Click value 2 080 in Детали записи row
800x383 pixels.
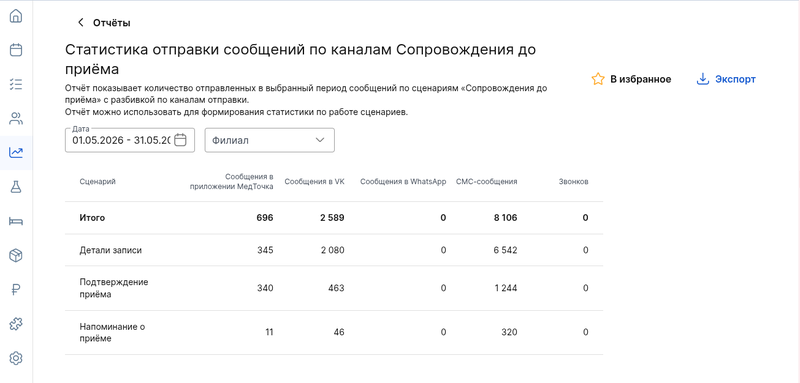coord(332,250)
